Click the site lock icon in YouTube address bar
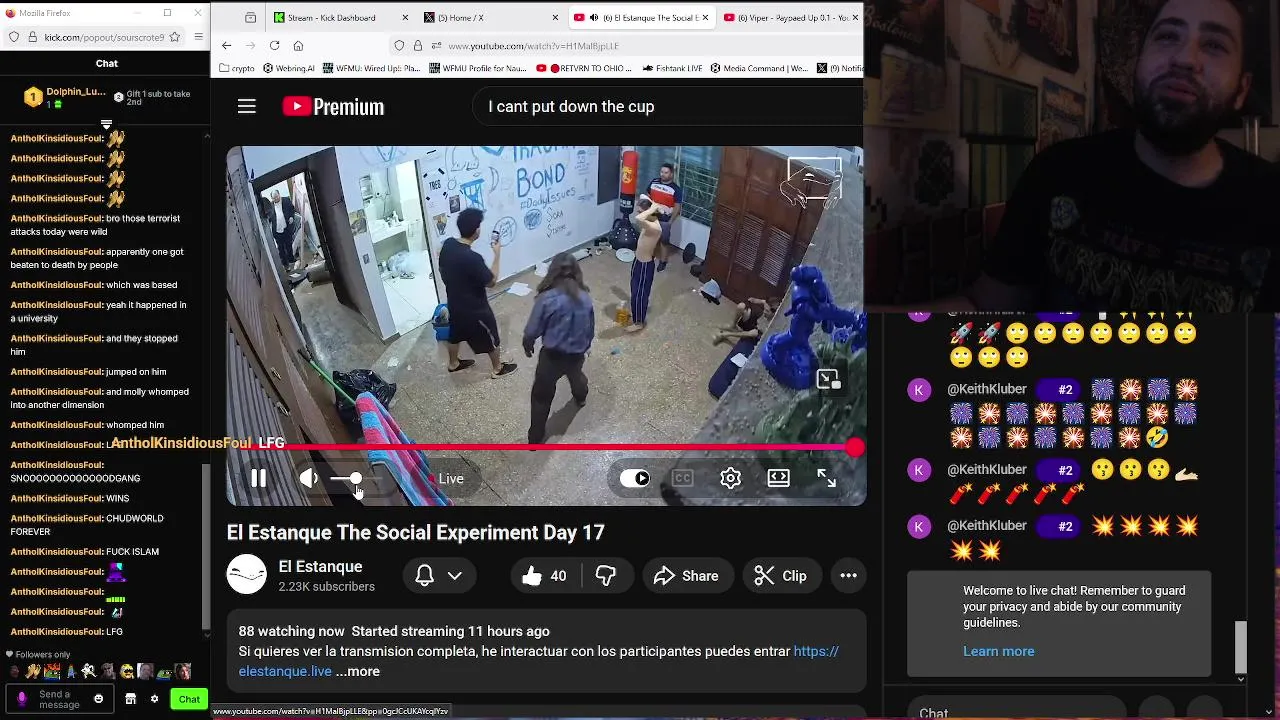This screenshot has width=1280, height=720. tap(417, 46)
